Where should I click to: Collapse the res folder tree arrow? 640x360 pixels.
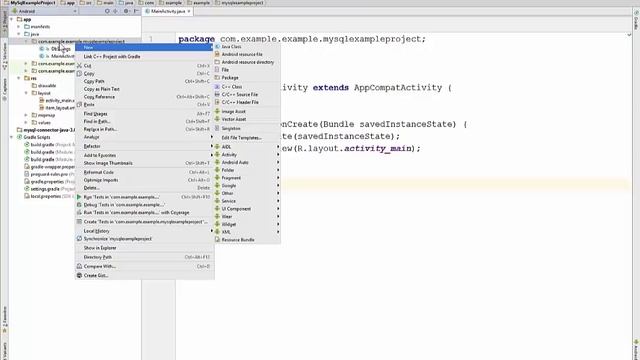tap(19, 78)
